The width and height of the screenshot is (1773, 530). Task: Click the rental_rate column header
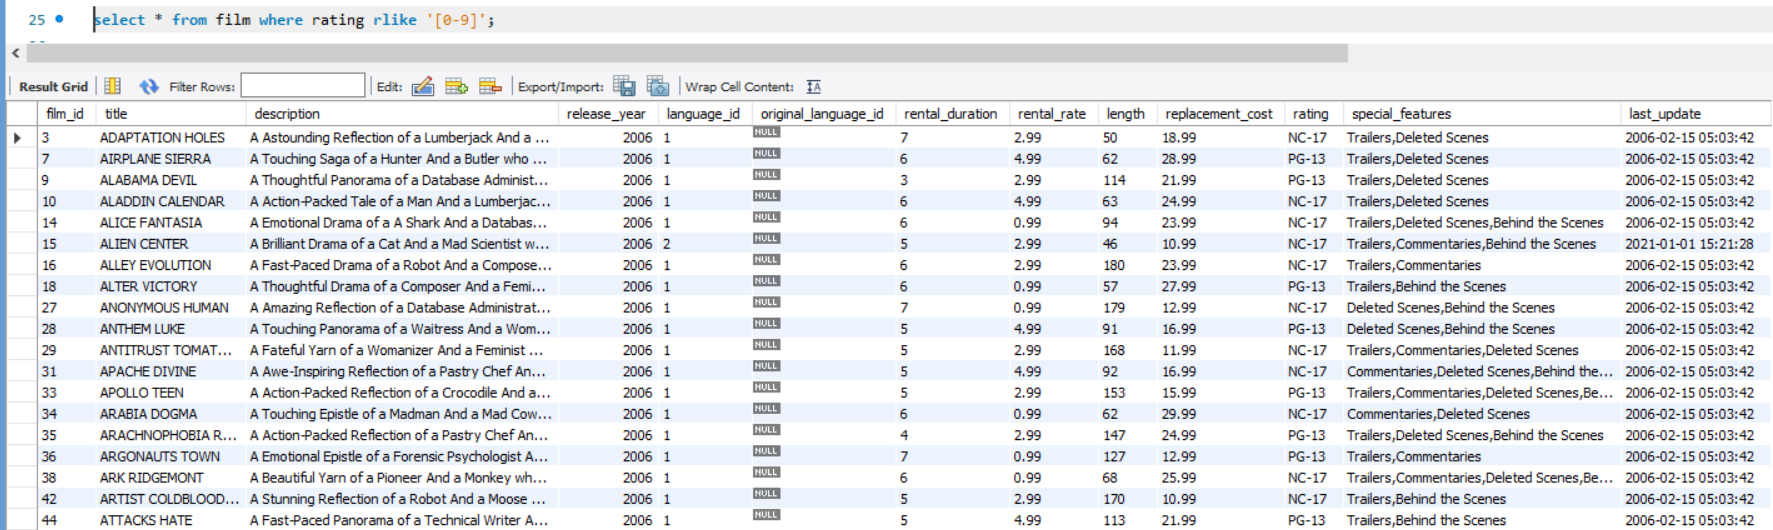pyautogui.click(x=1052, y=114)
